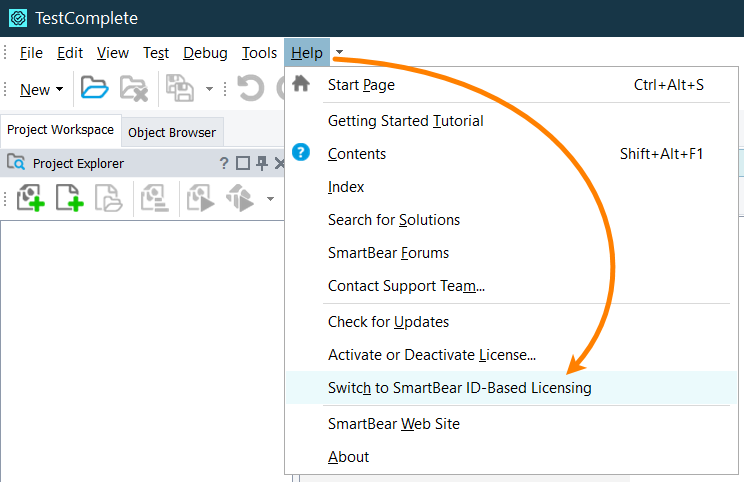This screenshot has width=744, height=482.
Task: Expand the run options dropdown in Project Explorer
Action: pyautogui.click(x=270, y=199)
